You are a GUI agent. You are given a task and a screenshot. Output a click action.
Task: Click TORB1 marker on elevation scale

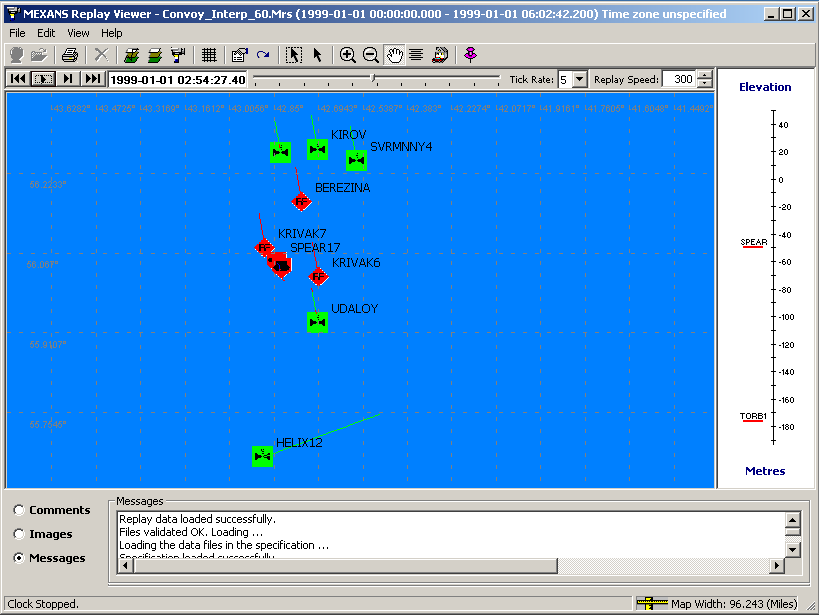[753, 416]
